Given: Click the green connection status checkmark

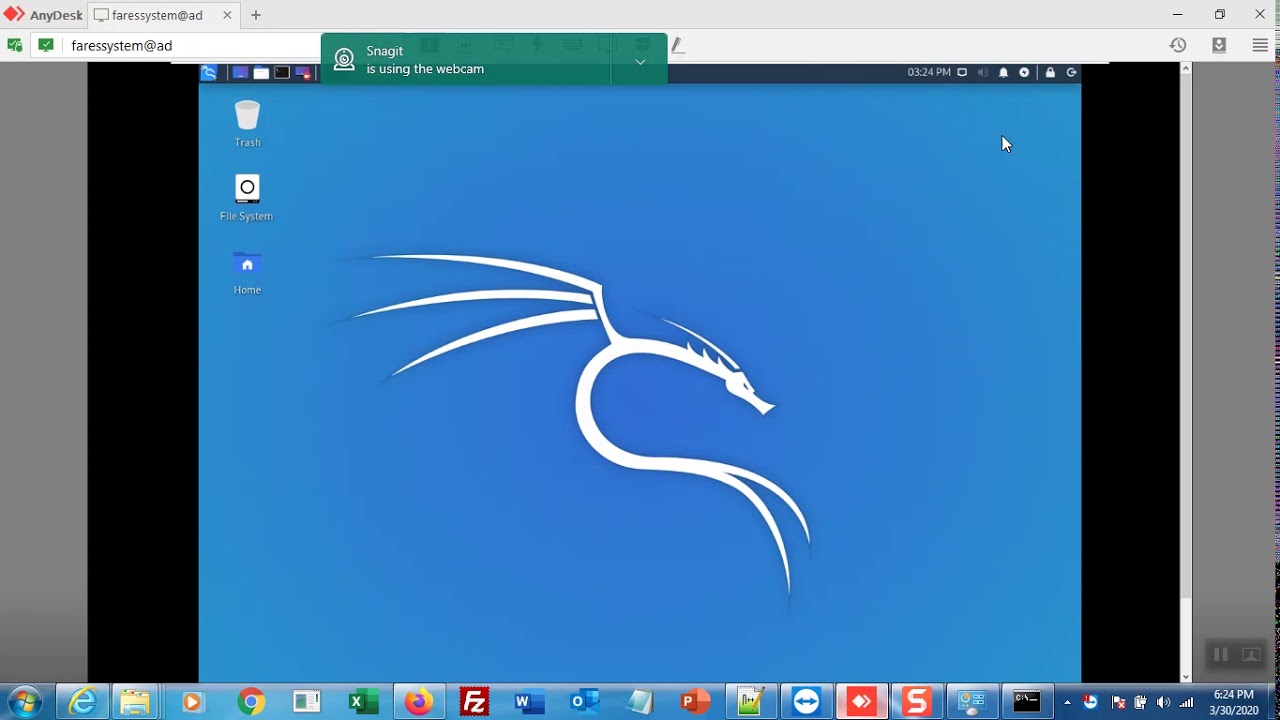Looking at the screenshot, I should click(46, 45).
